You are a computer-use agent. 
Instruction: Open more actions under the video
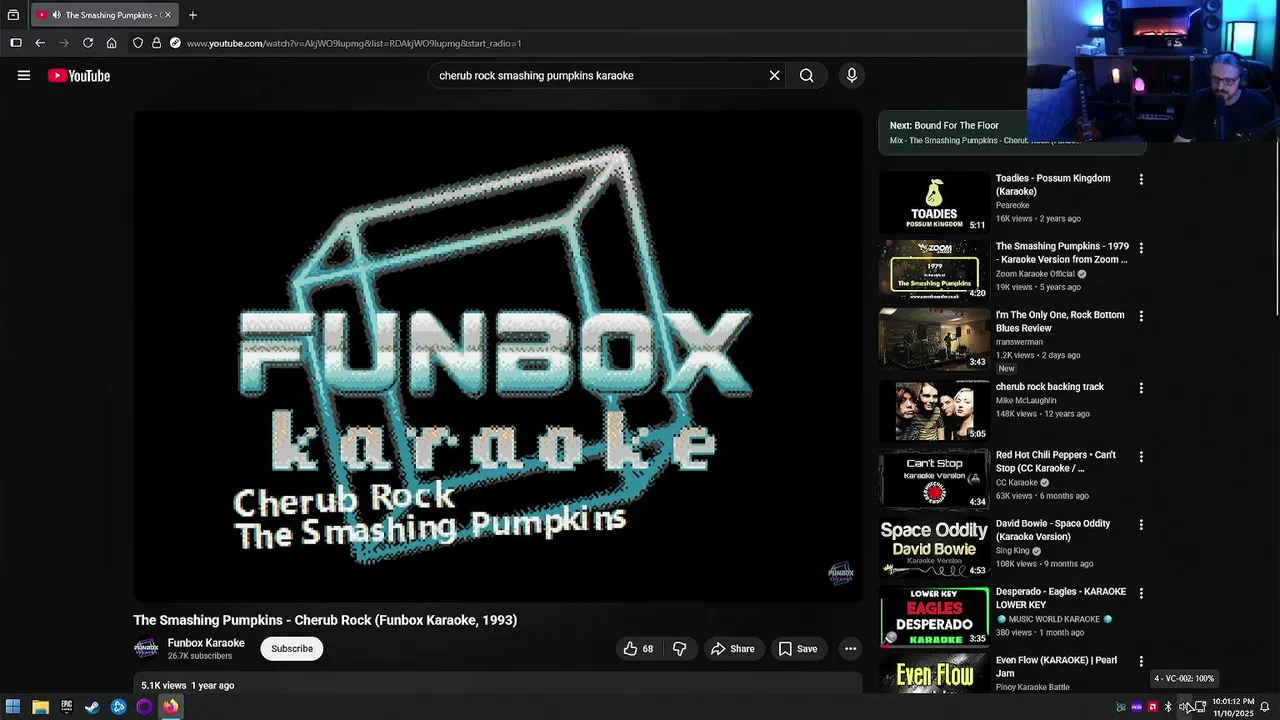850,649
